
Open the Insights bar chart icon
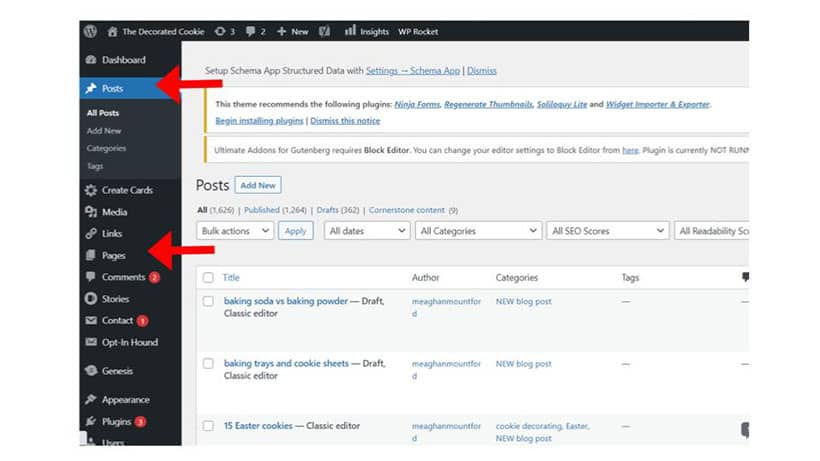(350, 31)
